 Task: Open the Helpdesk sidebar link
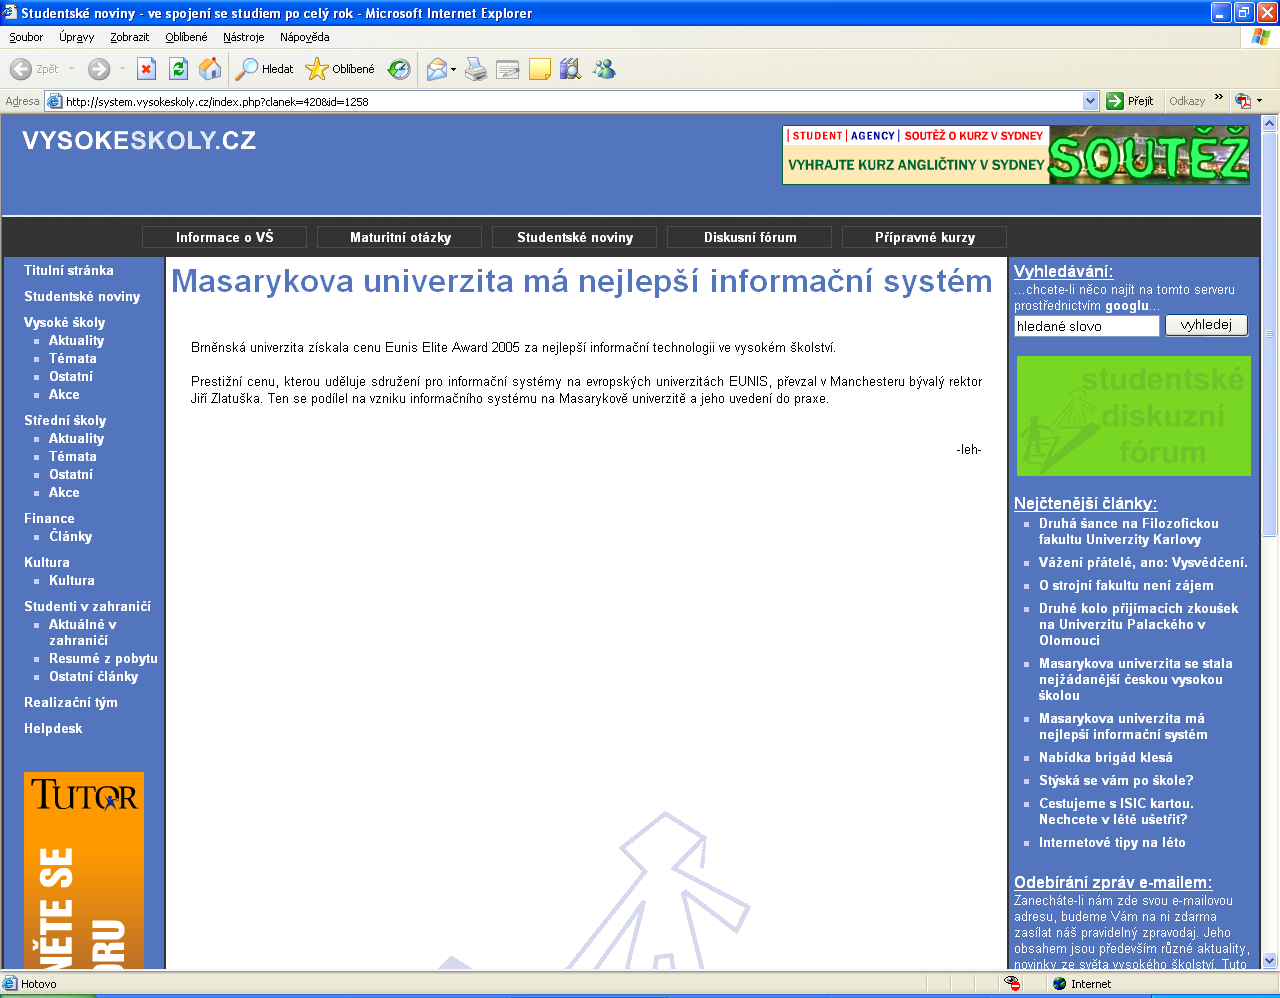pyautogui.click(x=53, y=728)
